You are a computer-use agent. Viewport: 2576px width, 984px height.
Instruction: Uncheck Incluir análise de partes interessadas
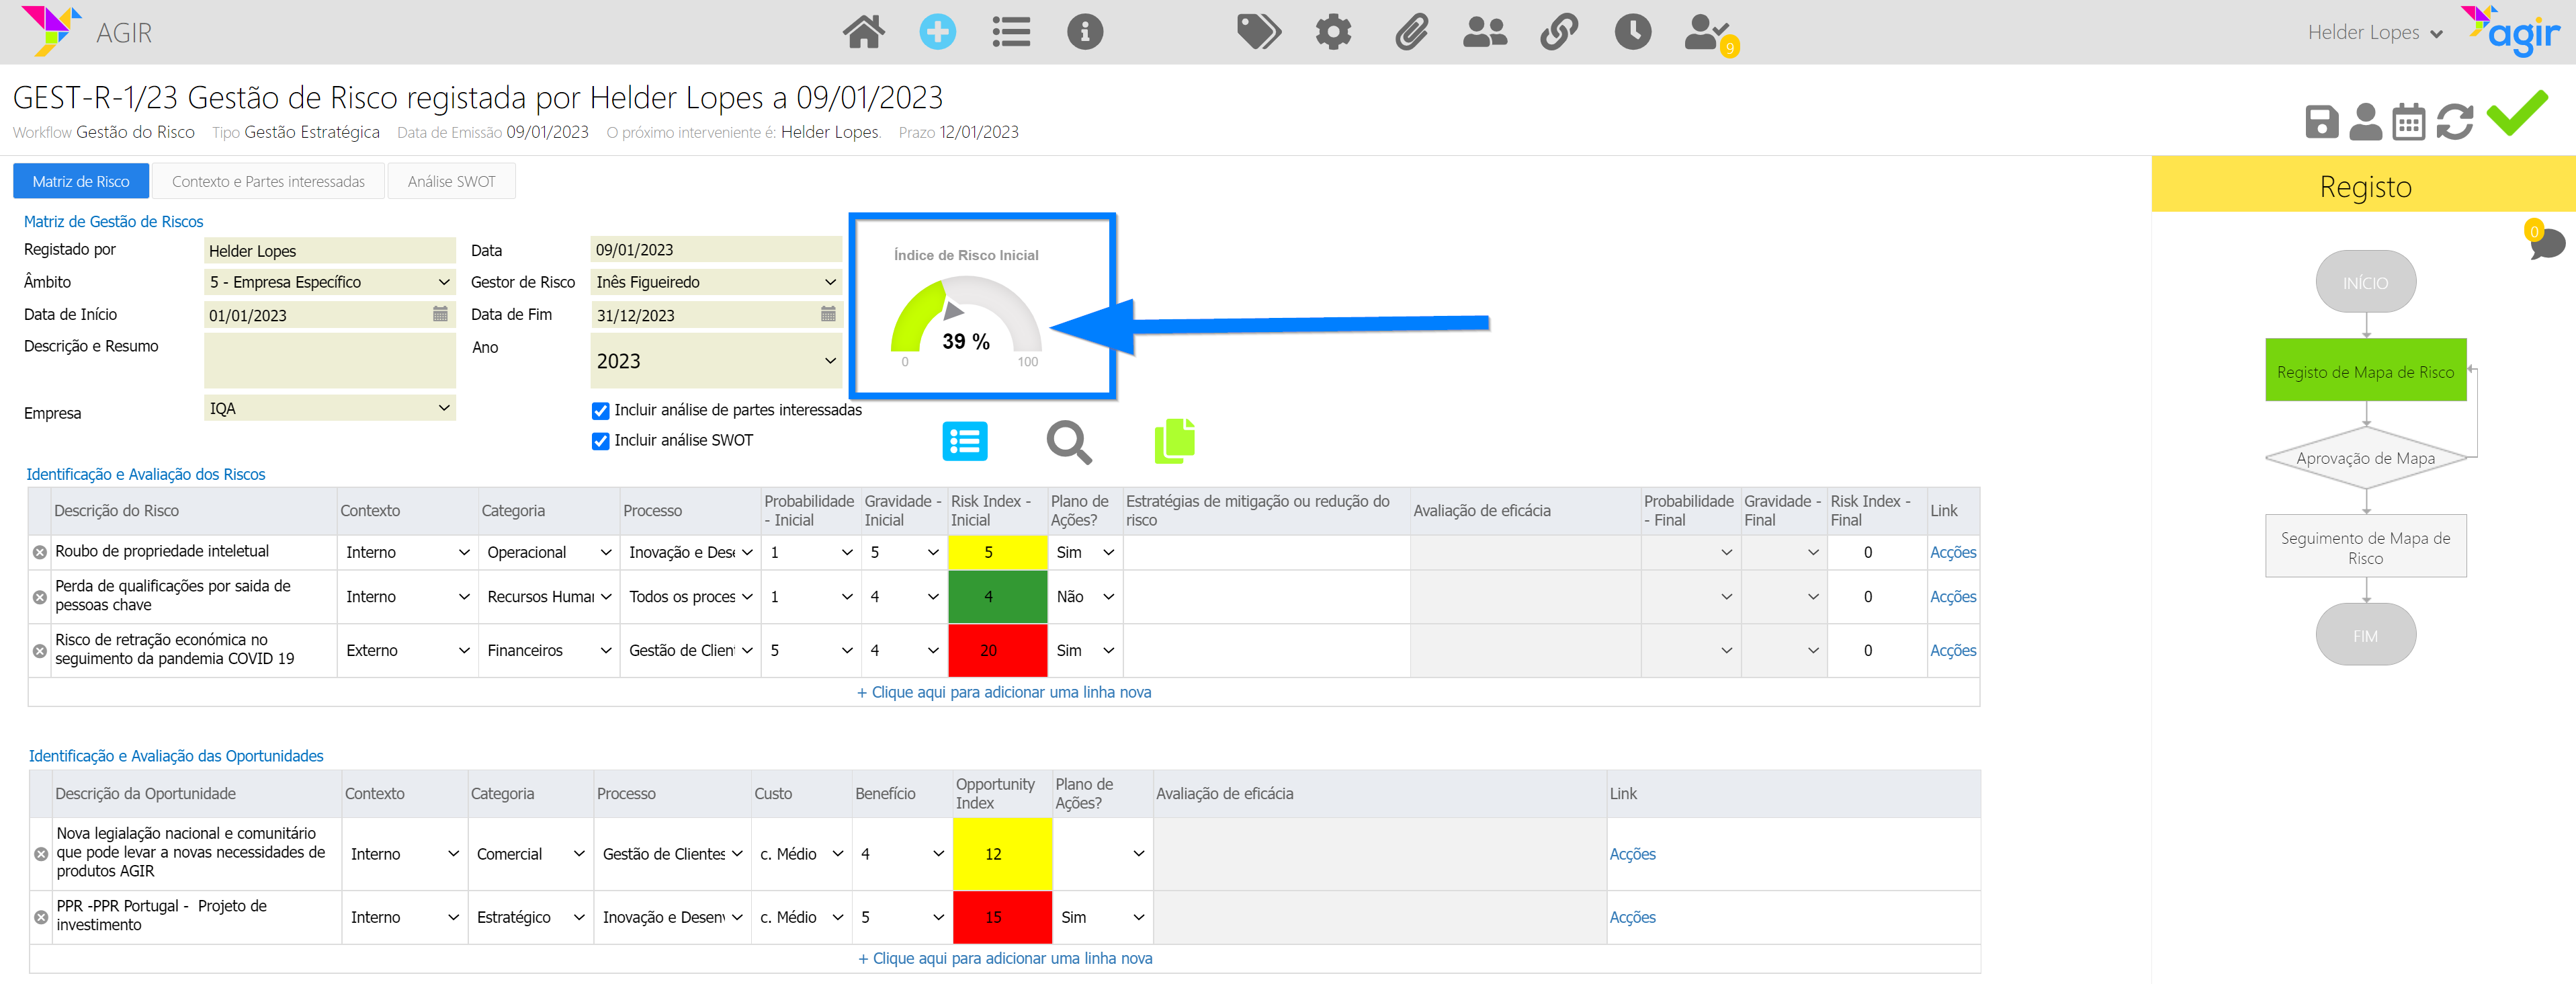[600, 411]
